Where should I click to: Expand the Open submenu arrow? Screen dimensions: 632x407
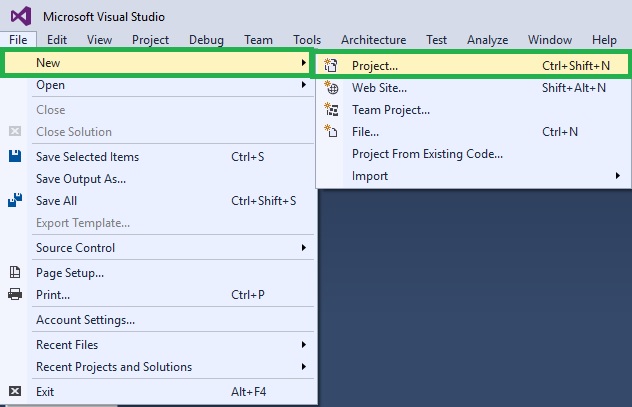304,86
